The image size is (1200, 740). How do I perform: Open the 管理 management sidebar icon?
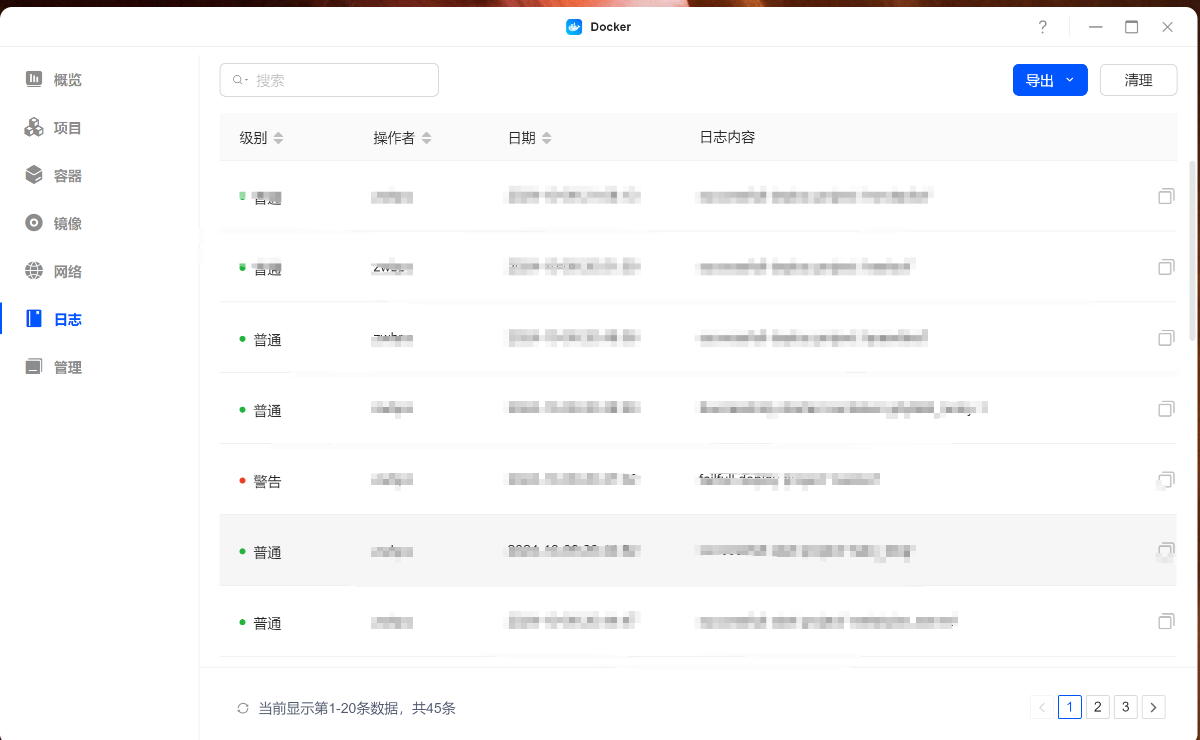click(34, 367)
